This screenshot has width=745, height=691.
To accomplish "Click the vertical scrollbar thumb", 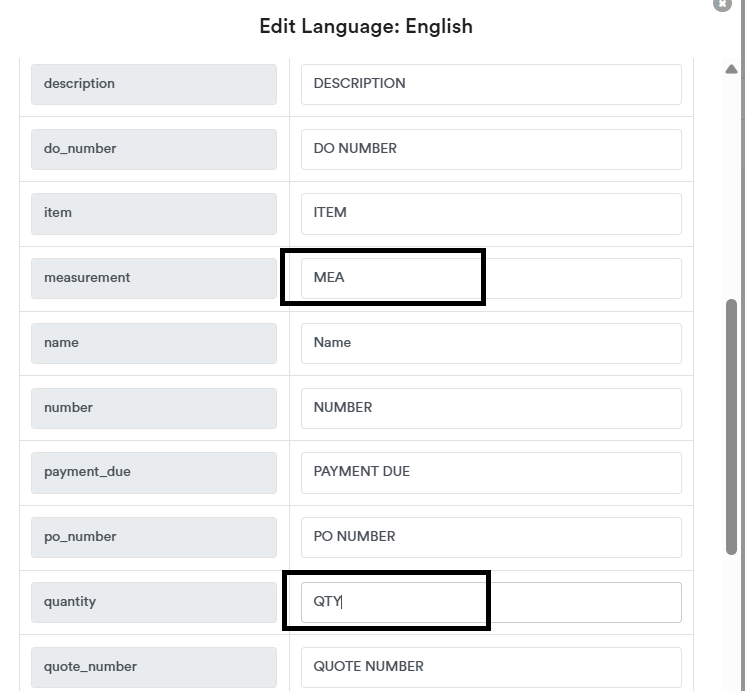I will tap(732, 425).
